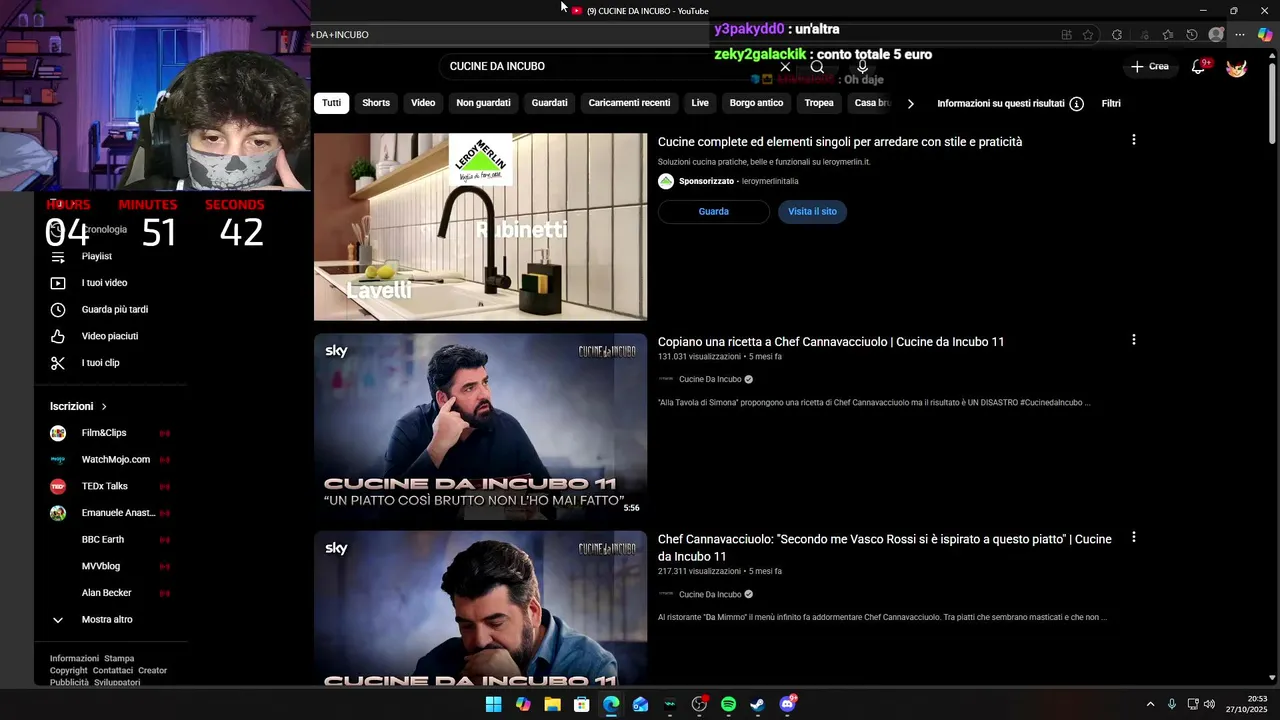Play the Un piatto così brutto thumbnail
Screen dimensions: 1280x720
click(480, 426)
